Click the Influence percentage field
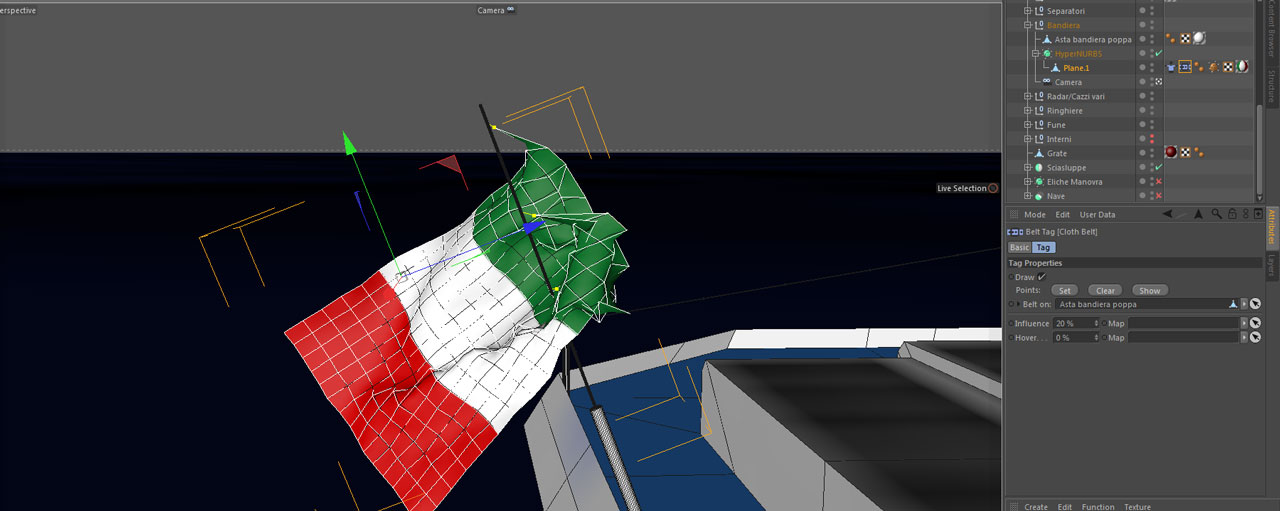The image size is (1280, 511). pyautogui.click(x=1076, y=323)
